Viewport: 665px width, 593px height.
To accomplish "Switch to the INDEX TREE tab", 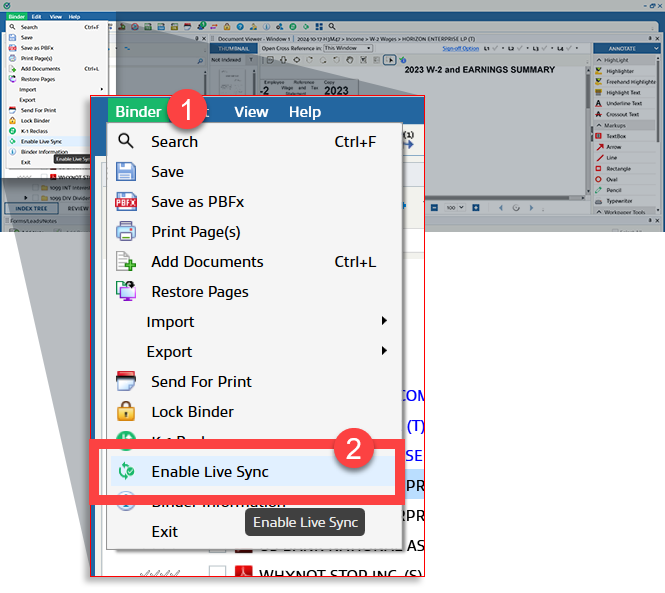I will (31, 208).
